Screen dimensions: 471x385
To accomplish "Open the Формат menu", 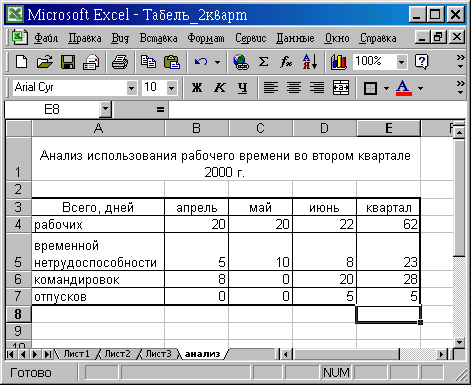I will point(206,38).
